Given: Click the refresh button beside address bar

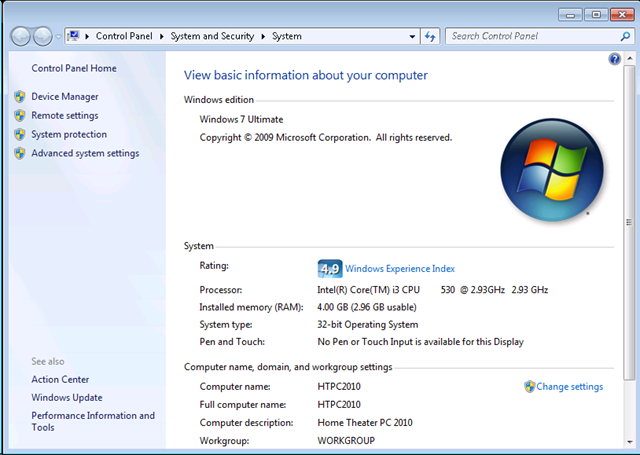Looking at the screenshot, I should pyautogui.click(x=430, y=36).
